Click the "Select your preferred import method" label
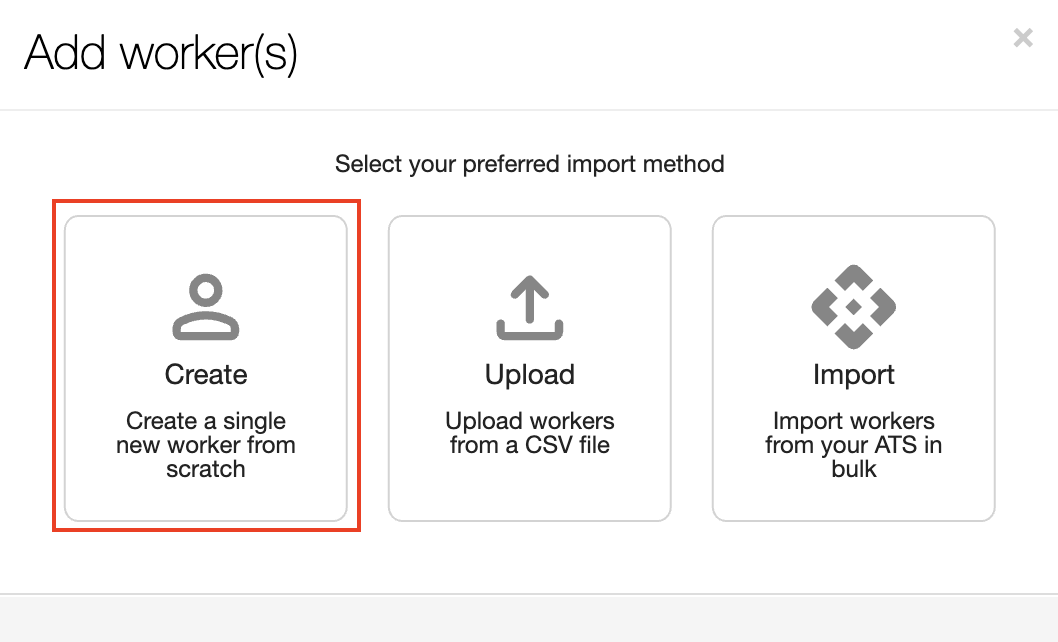Image resolution: width=1058 pixels, height=642 pixels. (x=530, y=164)
